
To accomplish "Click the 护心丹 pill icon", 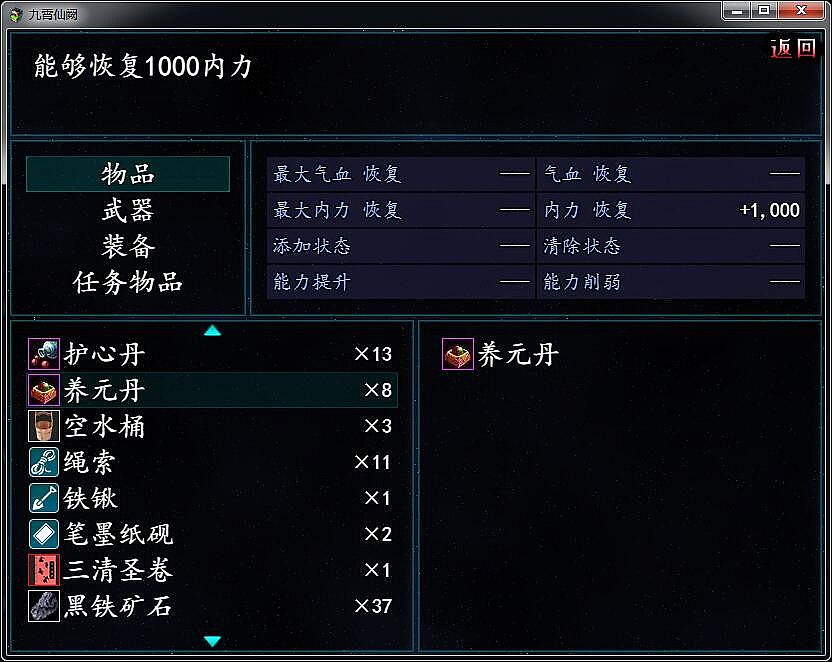I will [x=44, y=354].
